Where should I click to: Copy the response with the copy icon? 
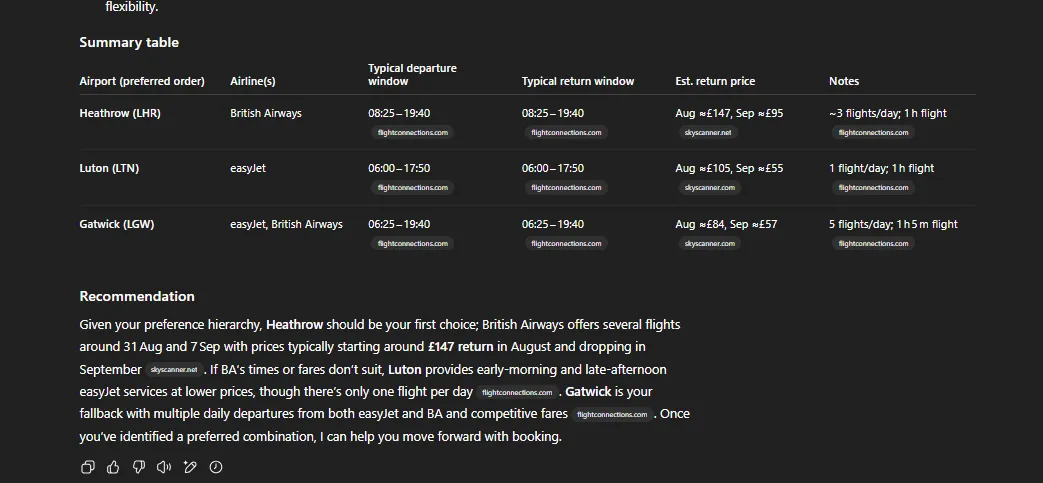pos(87,467)
